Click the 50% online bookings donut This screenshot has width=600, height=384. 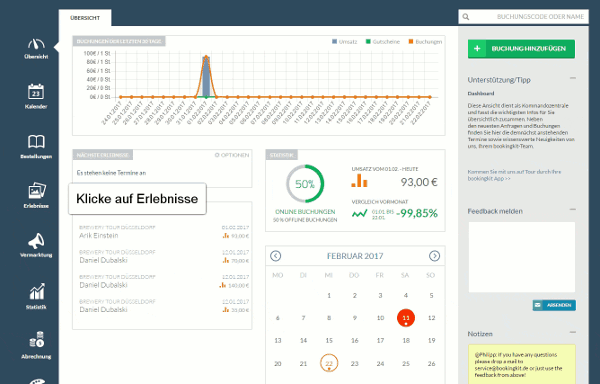[305, 184]
